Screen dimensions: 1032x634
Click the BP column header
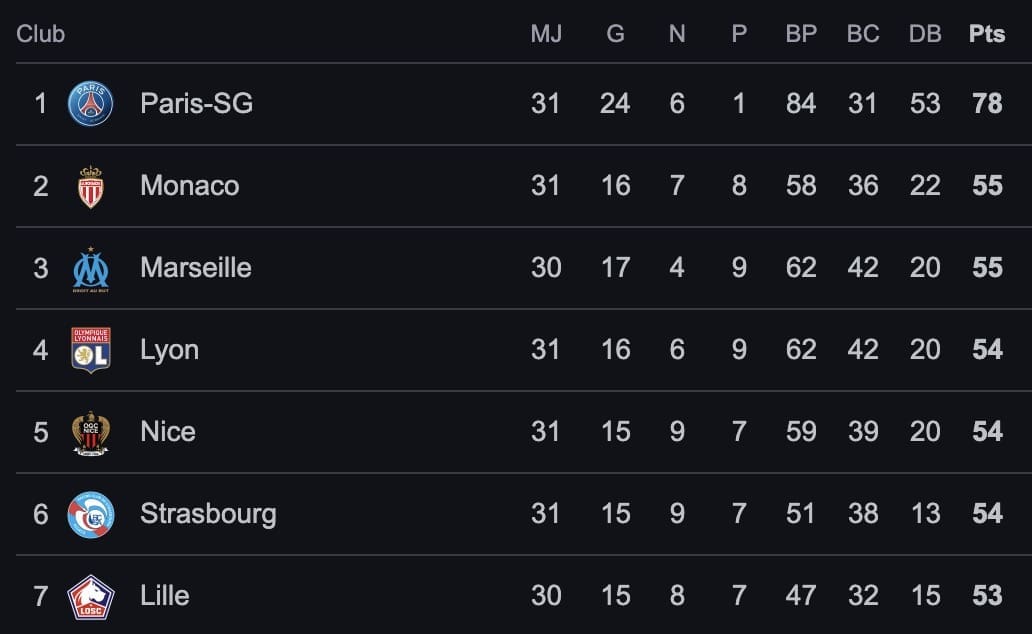click(x=801, y=34)
